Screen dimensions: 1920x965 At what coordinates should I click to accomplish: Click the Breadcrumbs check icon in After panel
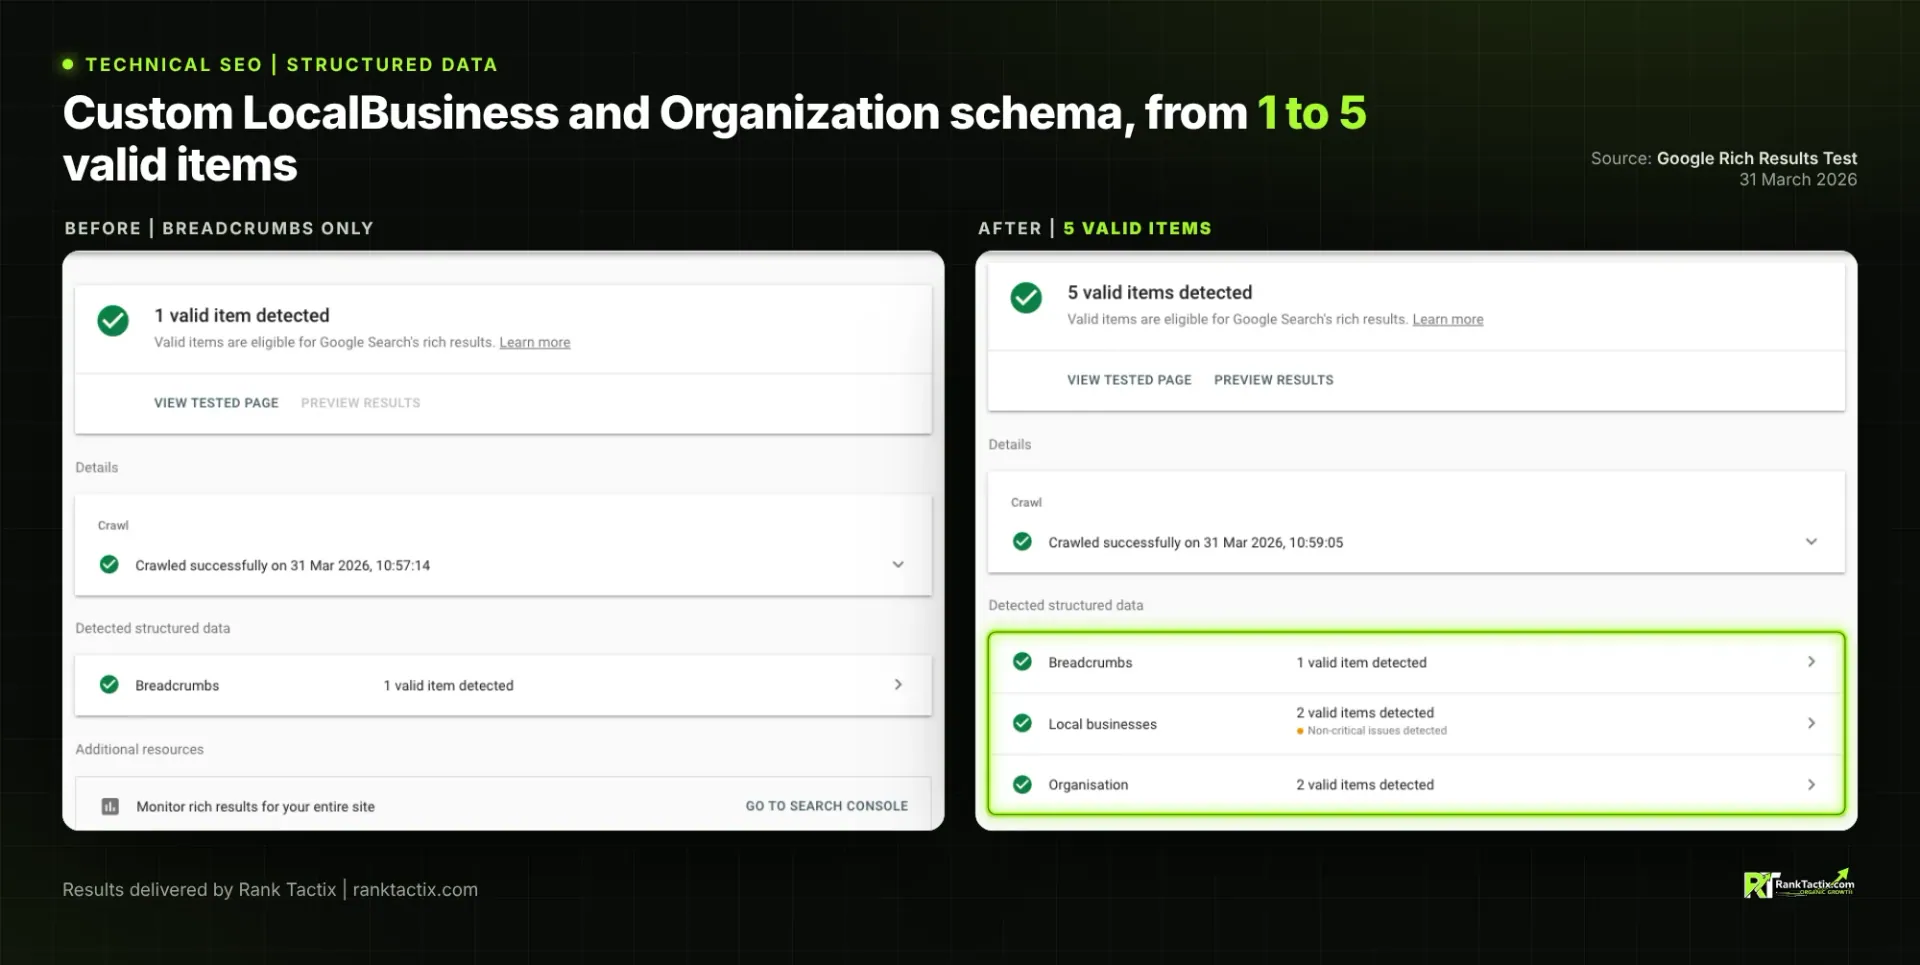click(x=1022, y=662)
